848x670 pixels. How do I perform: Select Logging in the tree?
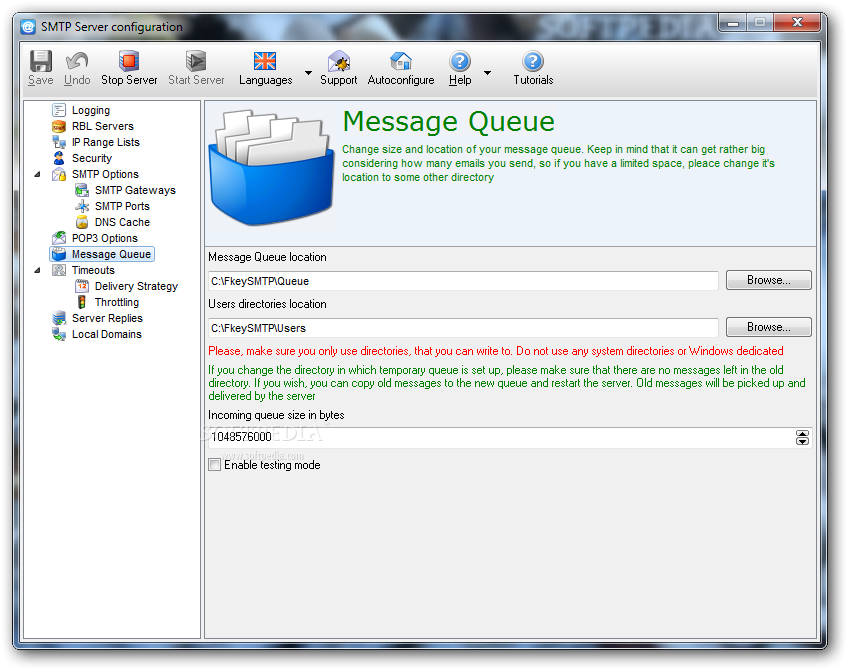pyautogui.click(x=91, y=110)
